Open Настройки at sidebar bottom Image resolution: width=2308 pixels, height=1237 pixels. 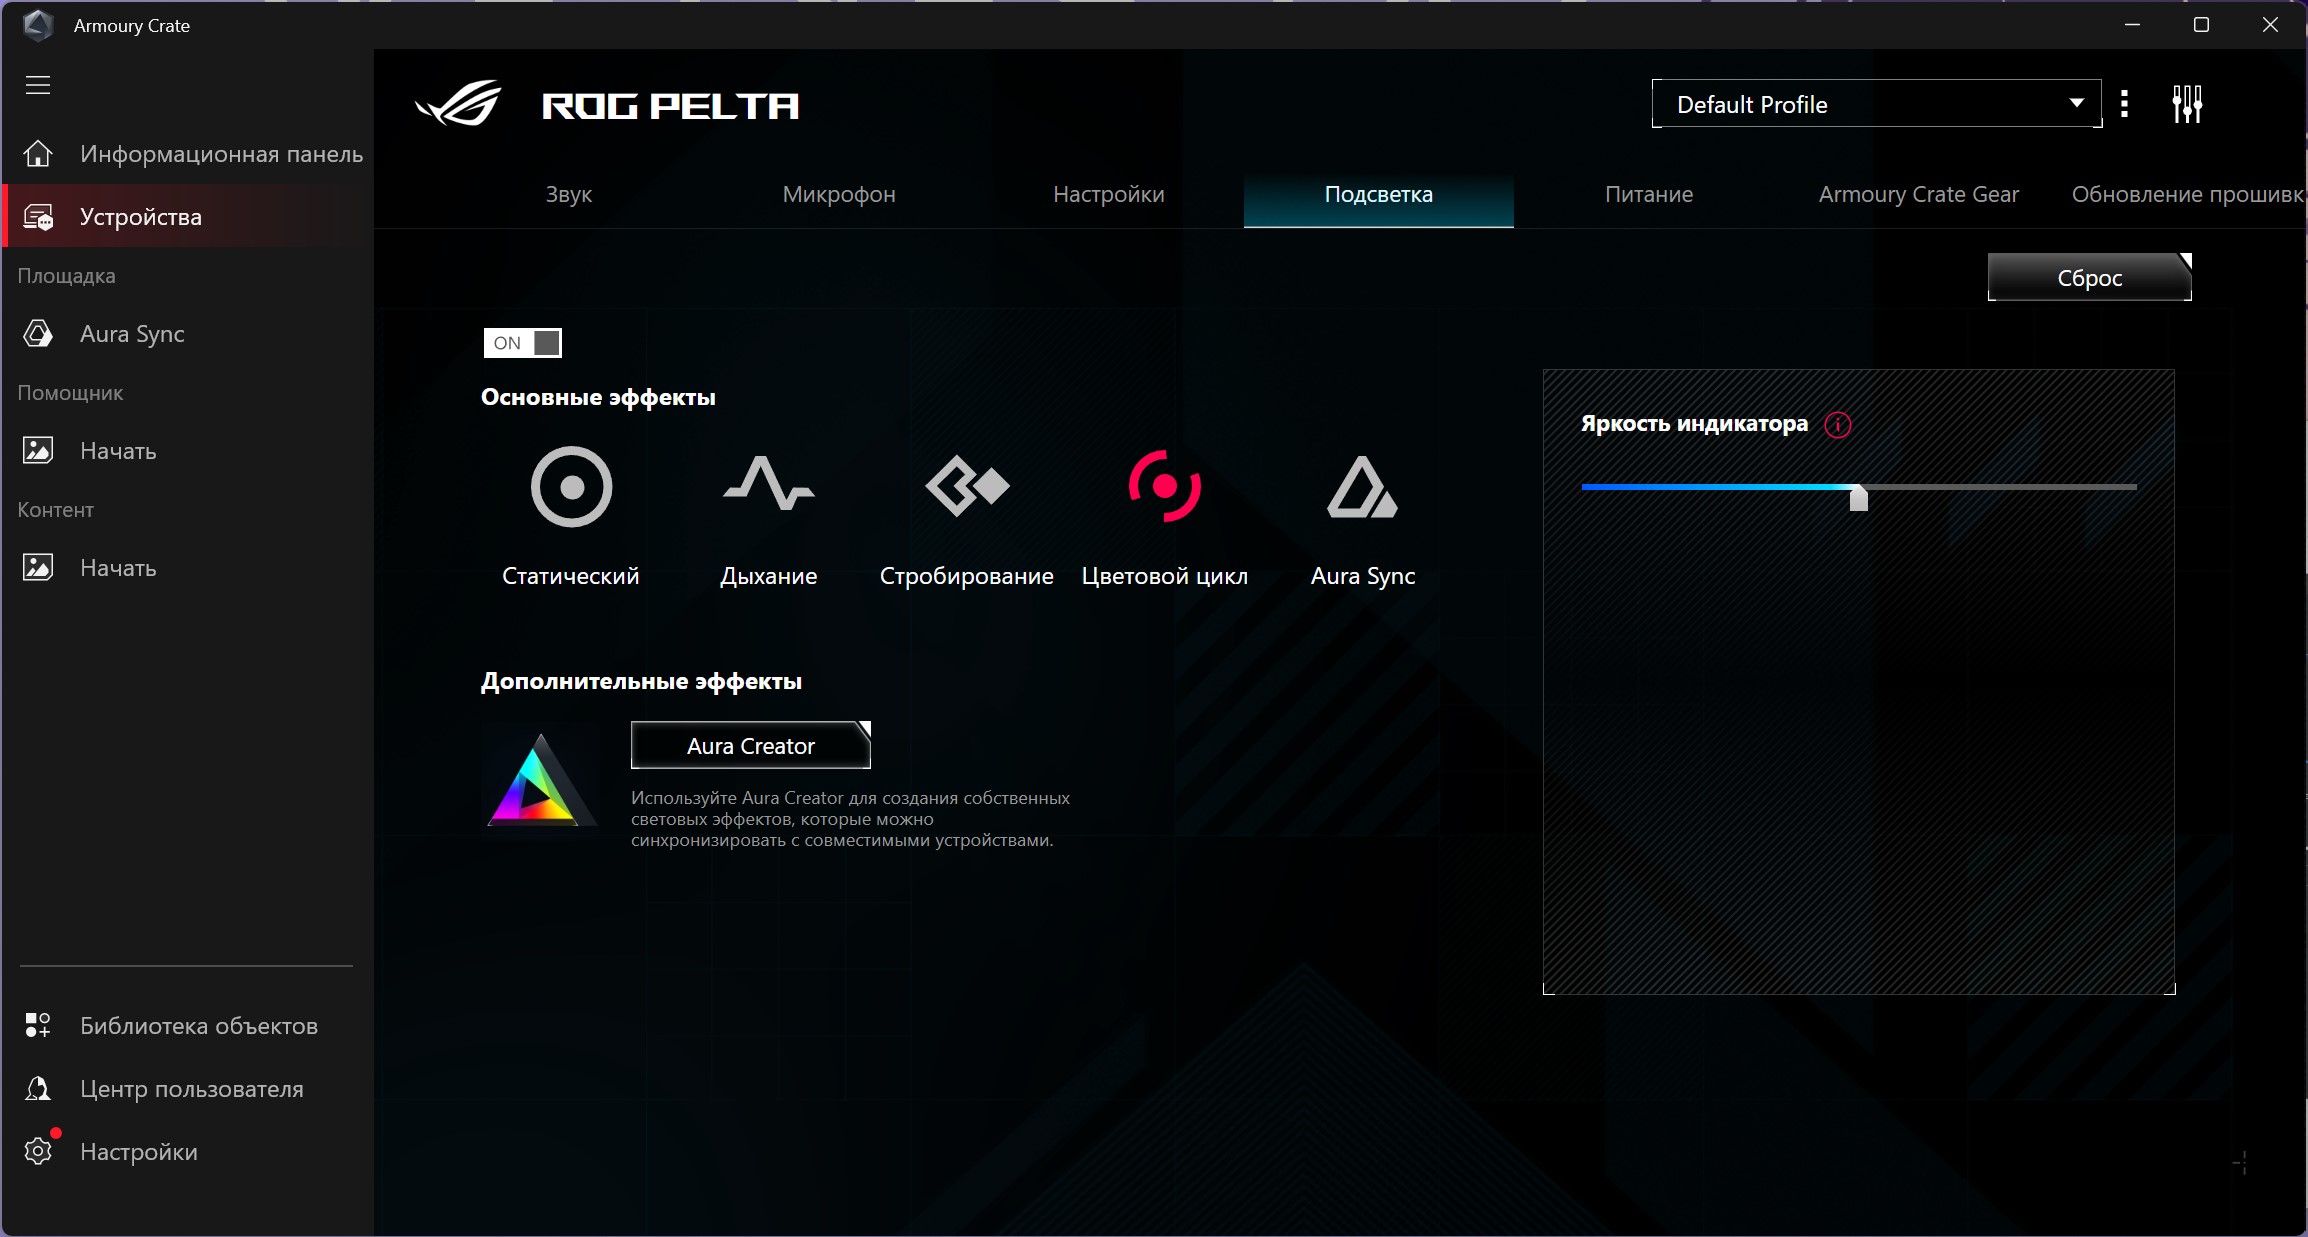coord(188,1152)
